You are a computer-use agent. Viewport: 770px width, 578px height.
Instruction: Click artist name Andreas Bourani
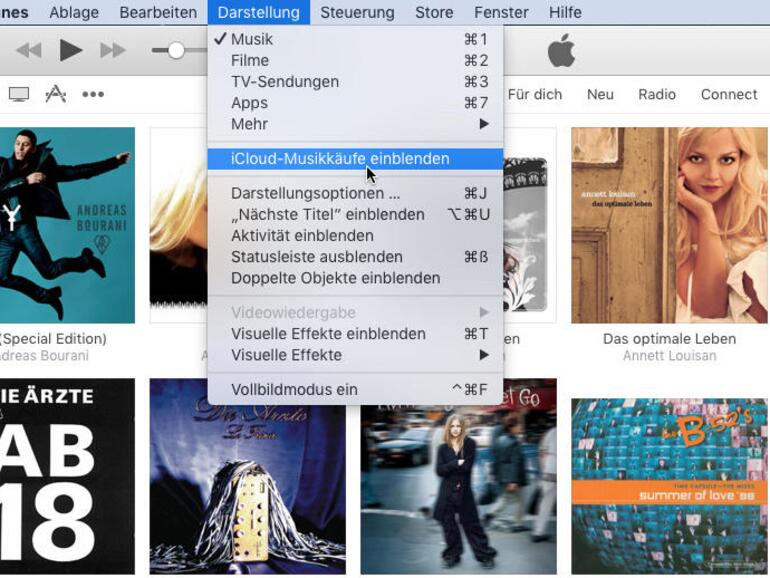44,356
